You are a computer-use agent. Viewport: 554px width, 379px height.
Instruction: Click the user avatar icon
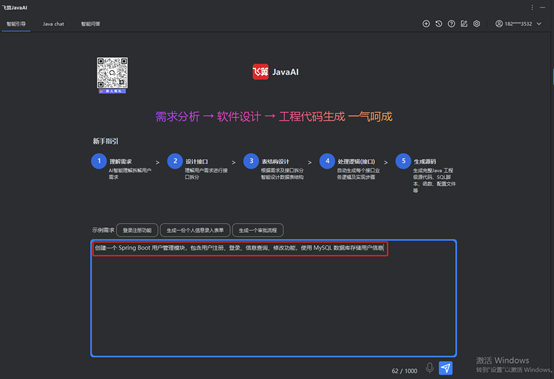499,24
